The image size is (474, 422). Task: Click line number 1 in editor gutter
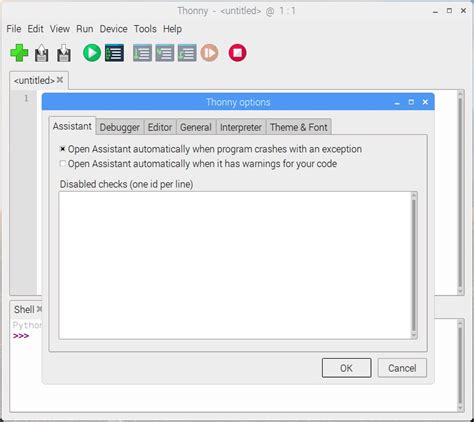(26, 98)
